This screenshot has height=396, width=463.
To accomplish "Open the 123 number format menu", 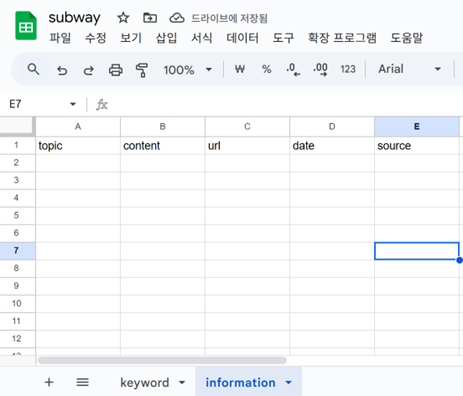I will click(x=348, y=69).
